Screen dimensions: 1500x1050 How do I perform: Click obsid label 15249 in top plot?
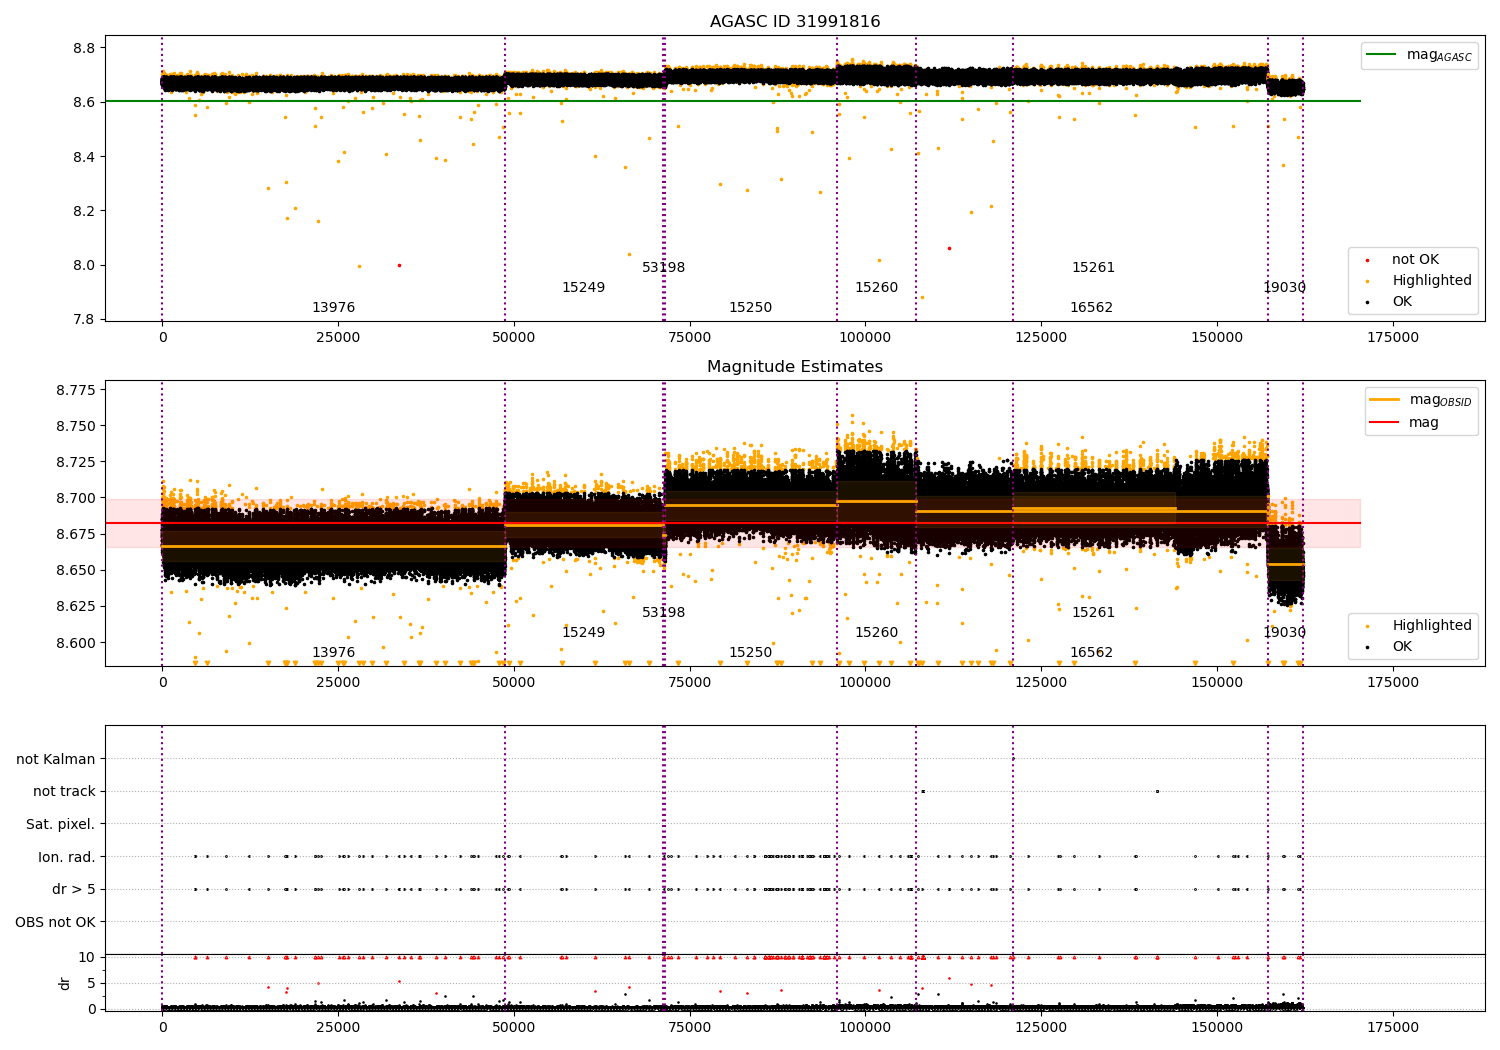click(583, 288)
